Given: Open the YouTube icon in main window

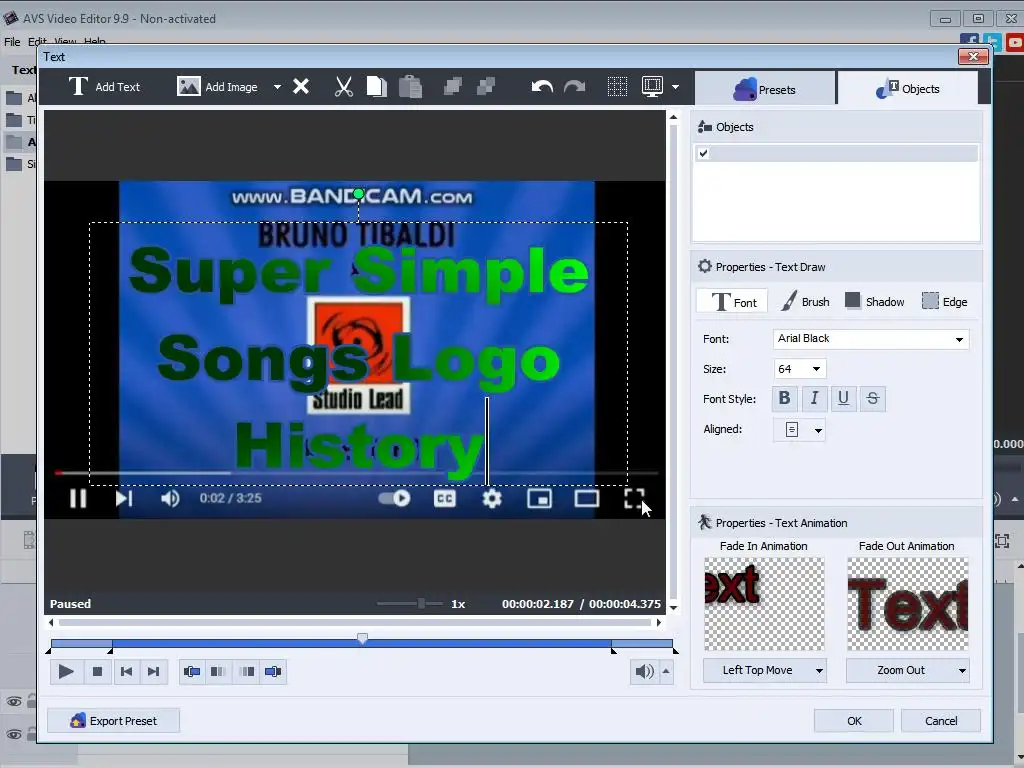Looking at the screenshot, I should click(1016, 42).
